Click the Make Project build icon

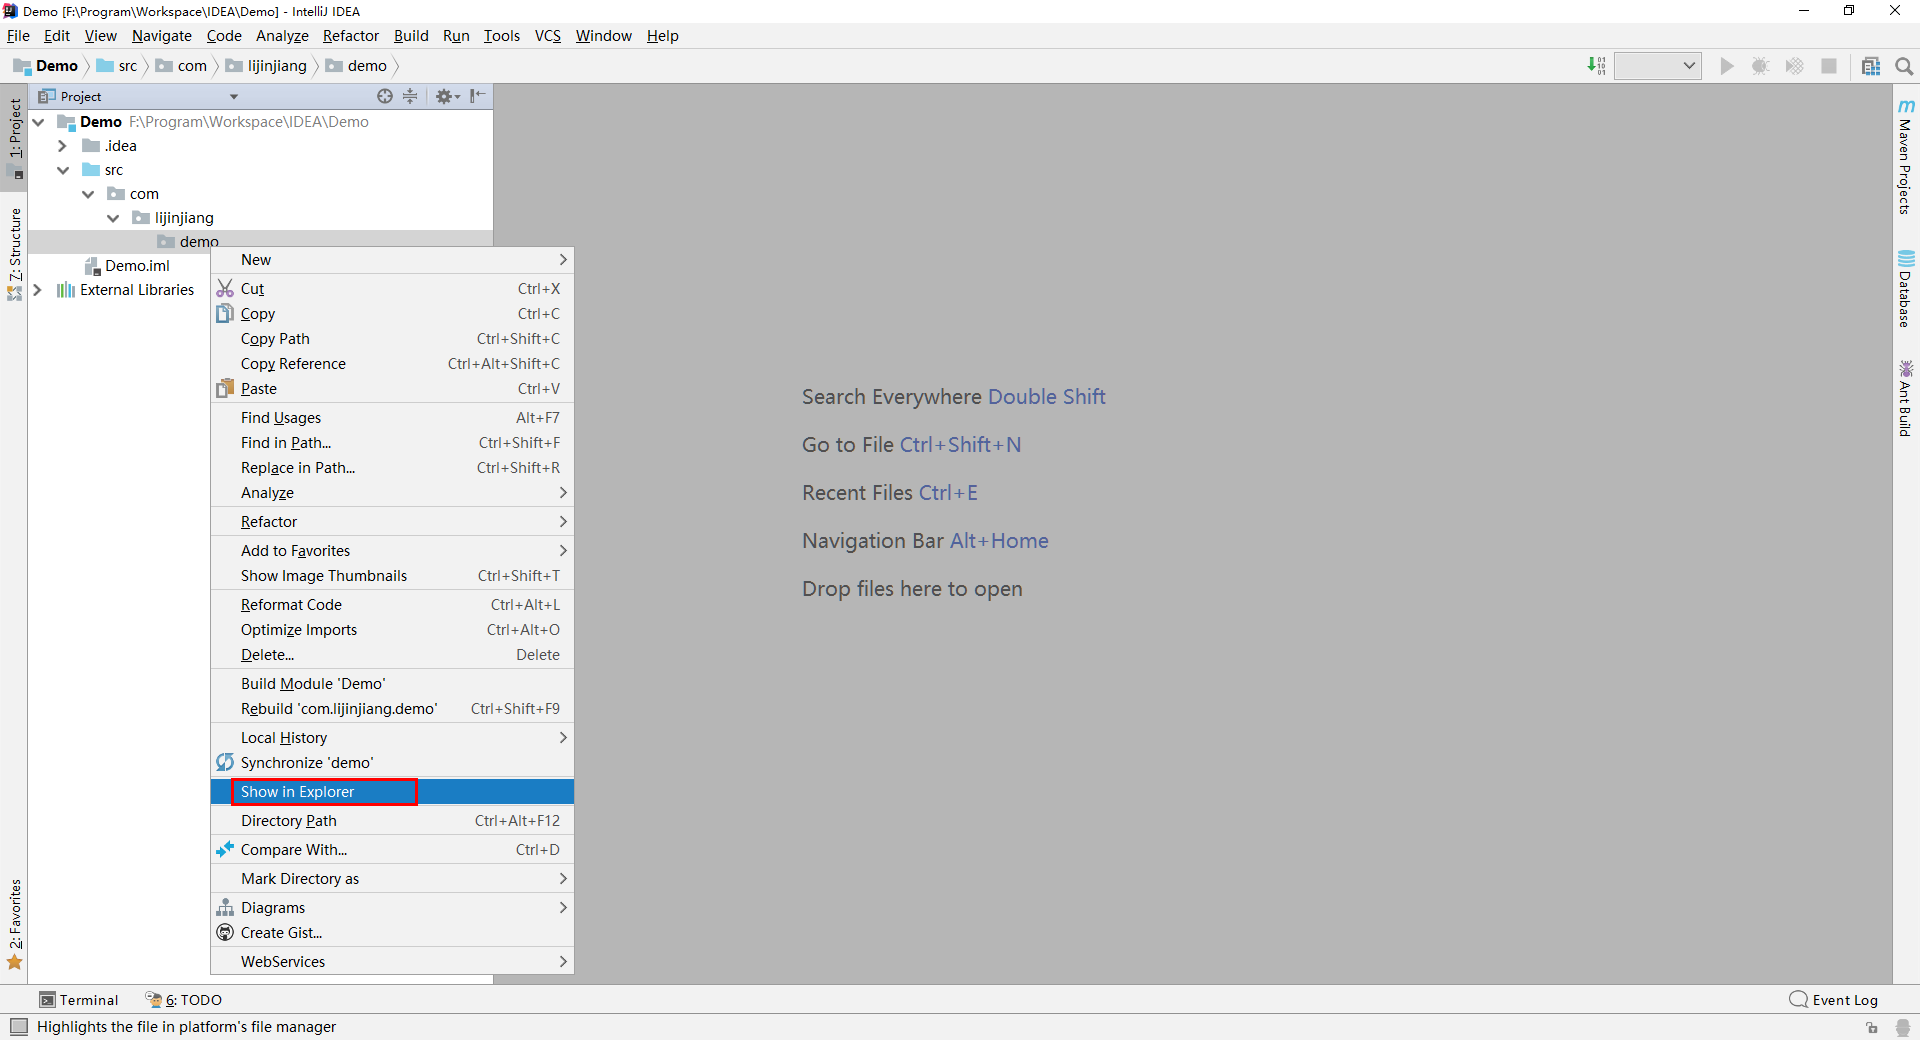tap(1597, 66)
